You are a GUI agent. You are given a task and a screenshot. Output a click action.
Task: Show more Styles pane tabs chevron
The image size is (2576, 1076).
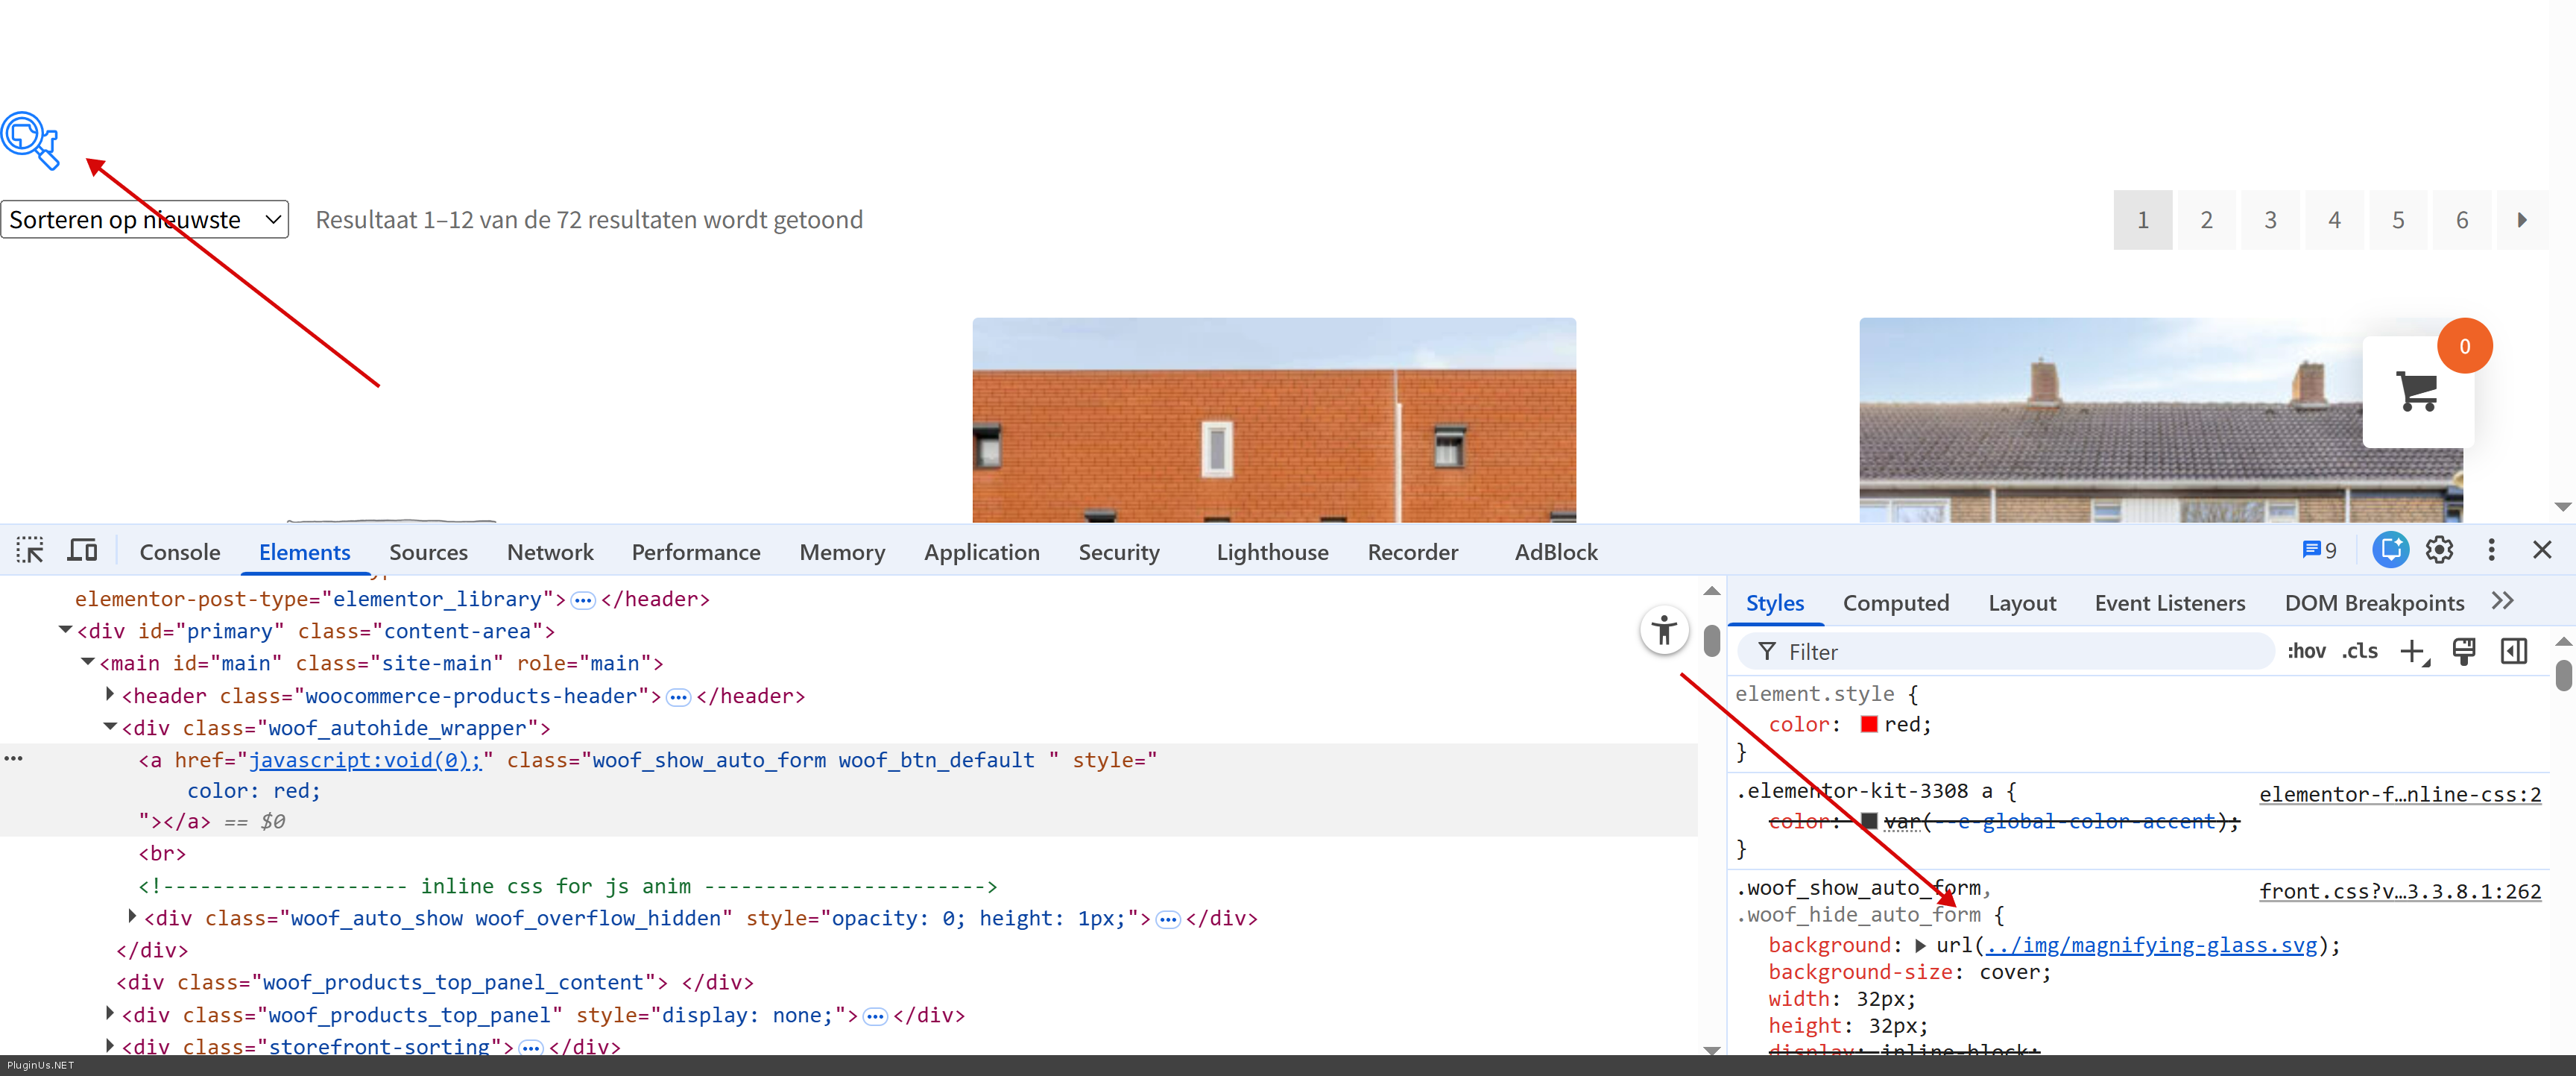click(x=2502, y=601)
